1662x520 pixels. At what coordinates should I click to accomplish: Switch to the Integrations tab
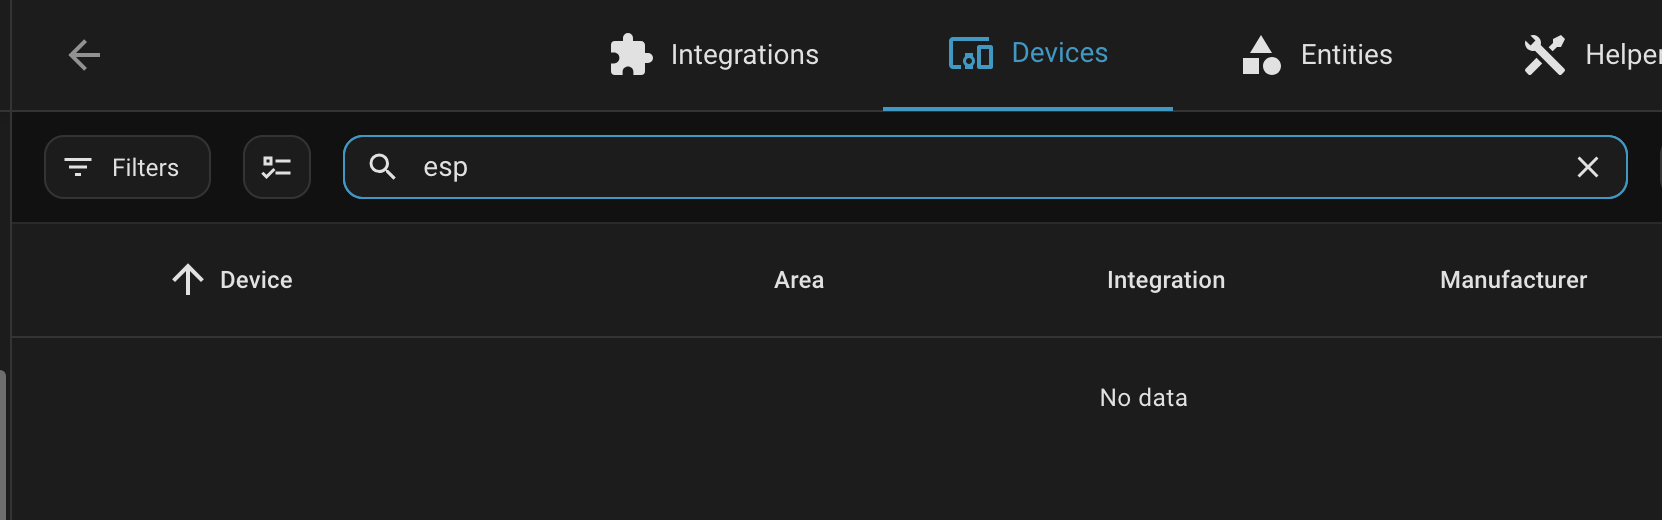(x=744, y=55)
